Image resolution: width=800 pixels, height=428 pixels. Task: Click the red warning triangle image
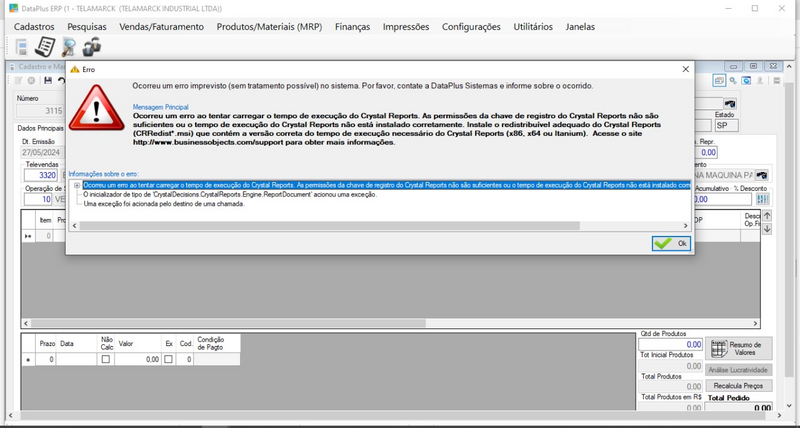96,108
